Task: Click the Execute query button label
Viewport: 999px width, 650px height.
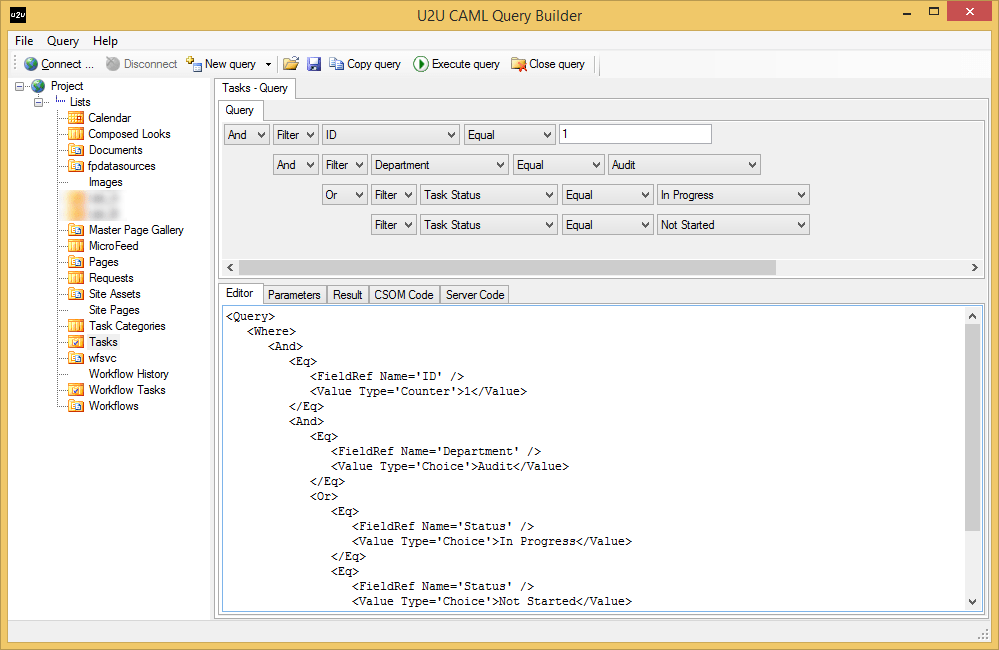Action: [466, 64]
